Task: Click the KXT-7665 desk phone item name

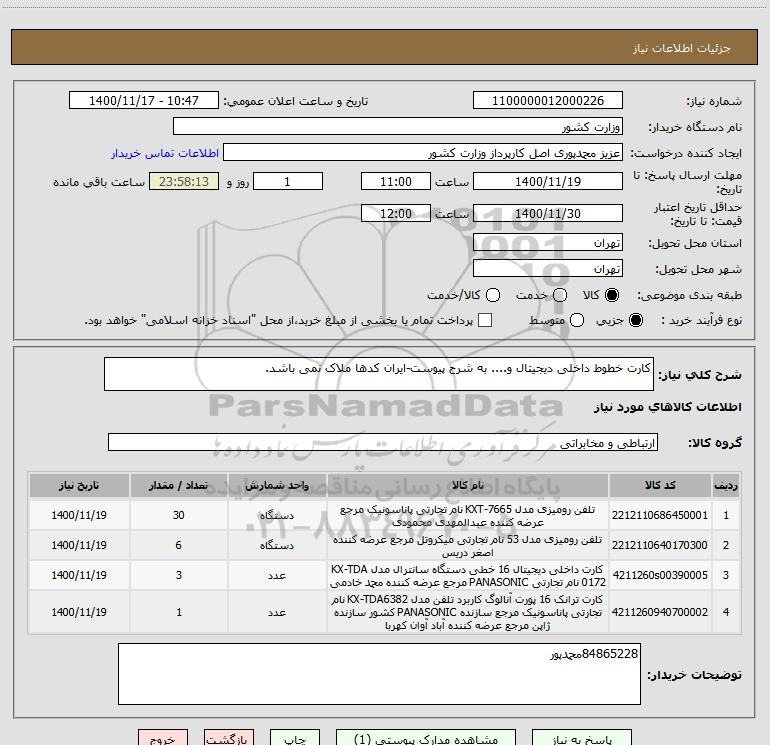Action: 468,516
